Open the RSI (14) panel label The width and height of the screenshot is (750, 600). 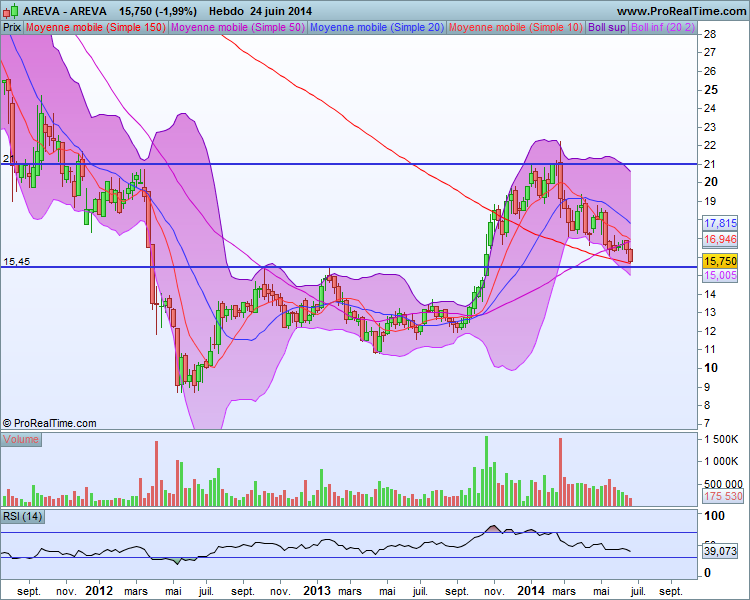22,517
